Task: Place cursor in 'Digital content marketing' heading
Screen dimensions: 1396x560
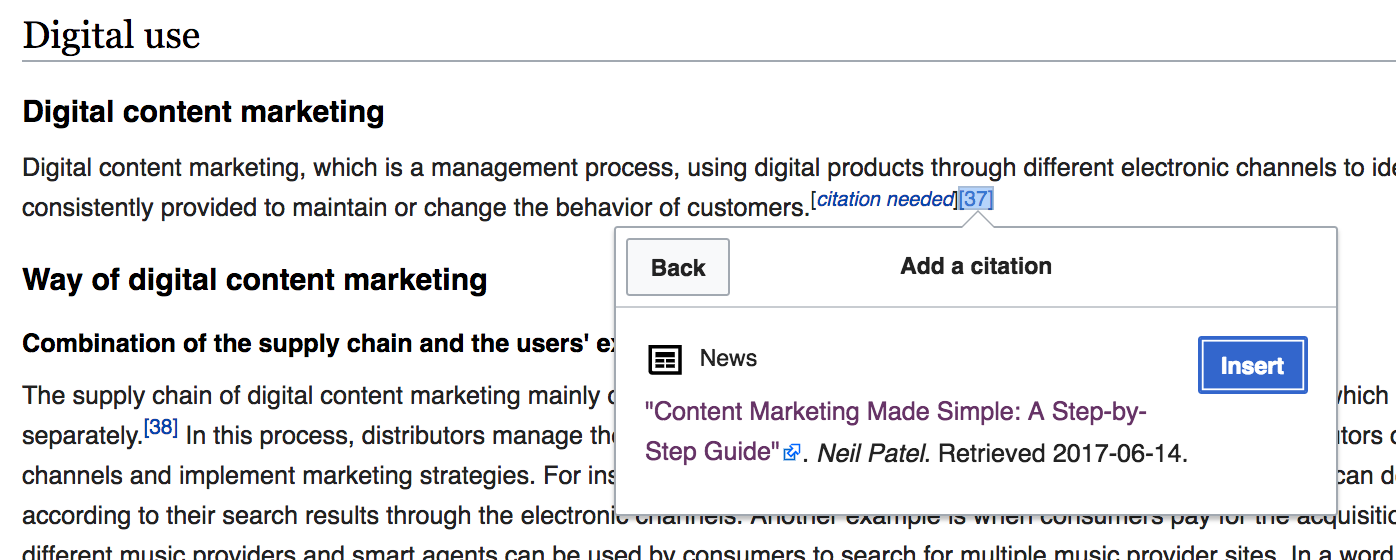Action: (203, 111)
